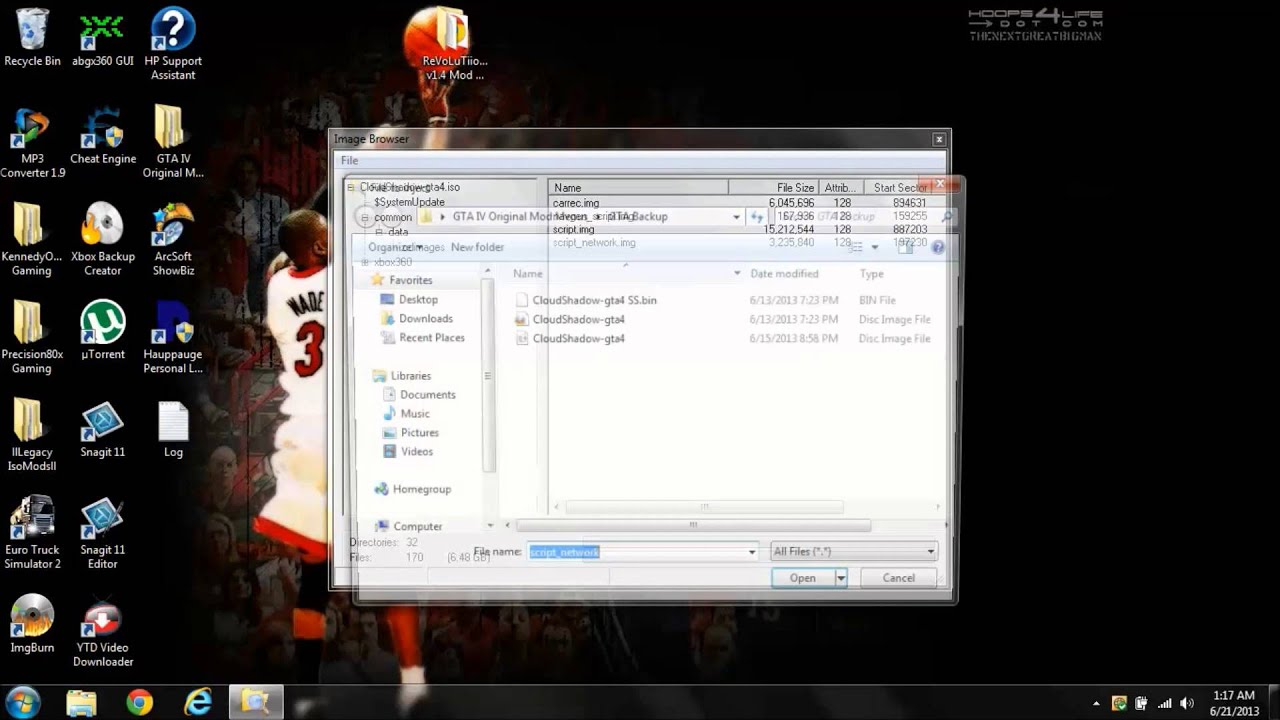Click the Open button
Screen dimensions: 1280x720
click(803, 578)
